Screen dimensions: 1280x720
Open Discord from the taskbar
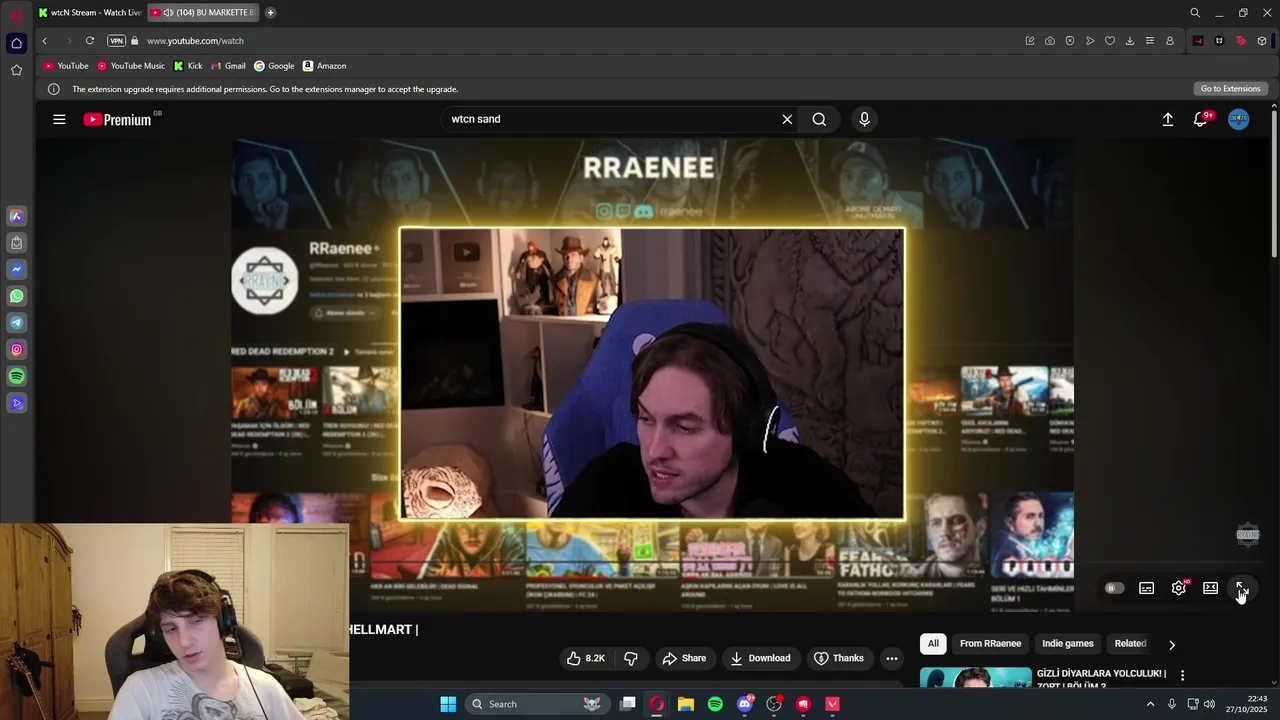(x=744, y=704)
